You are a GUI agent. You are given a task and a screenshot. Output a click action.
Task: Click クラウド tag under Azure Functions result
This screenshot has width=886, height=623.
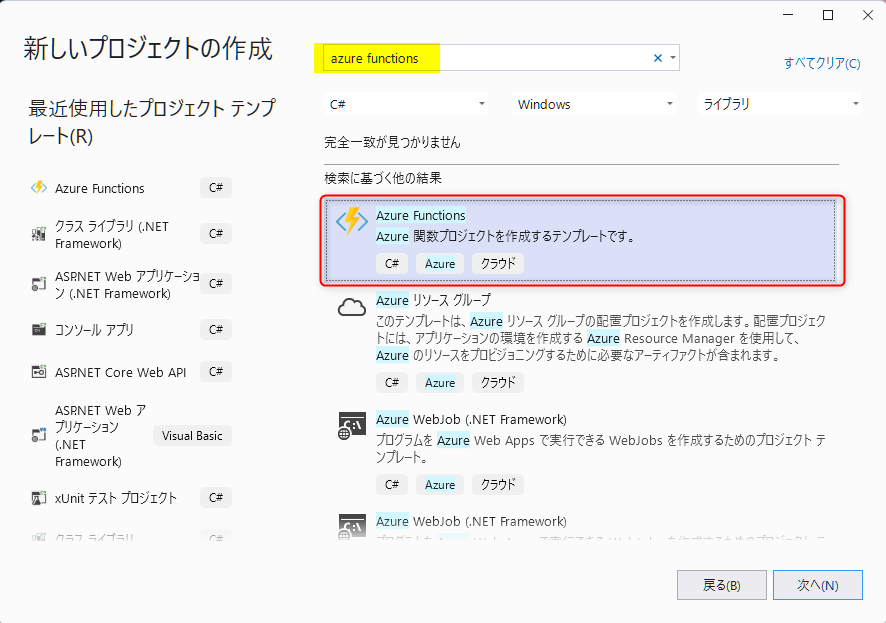point(498,263)
